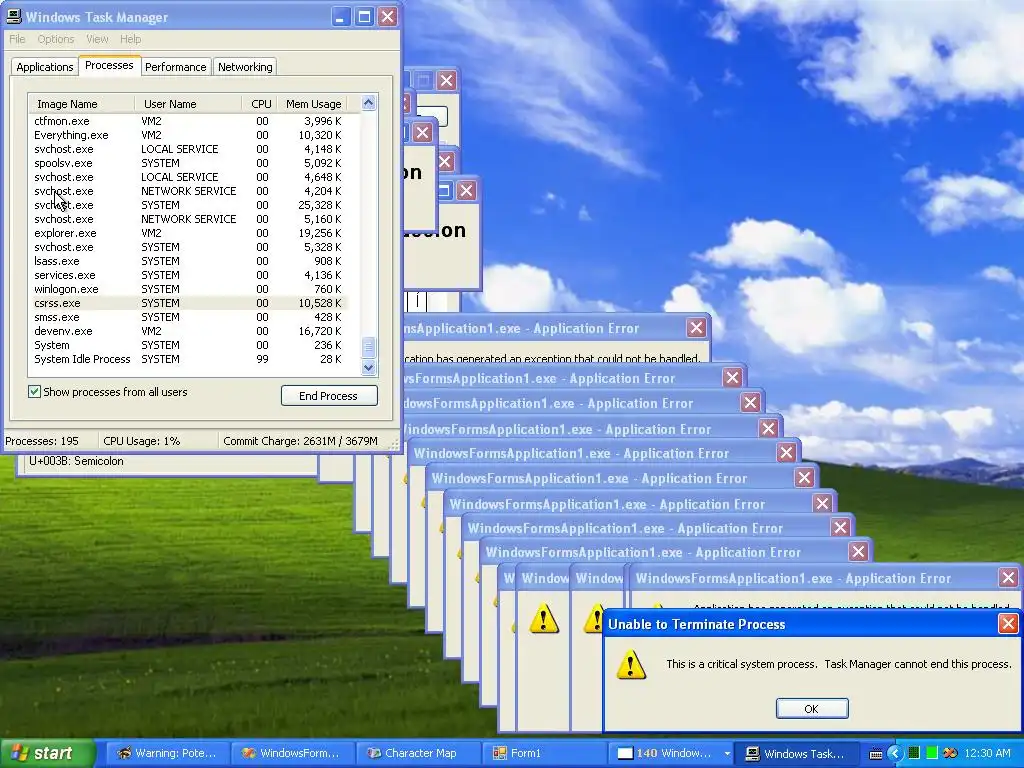Click OK in Unable to Terminate Process dialog
1024x768 pixels.
point(812,709)
